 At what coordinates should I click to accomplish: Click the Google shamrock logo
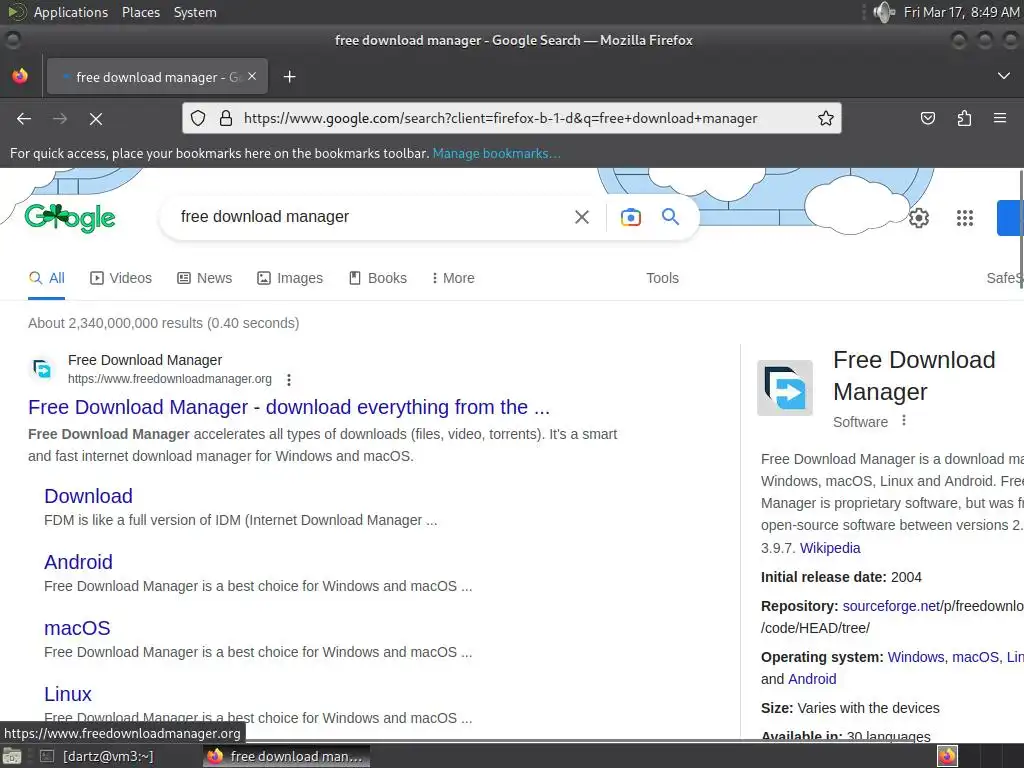pyautogui.click(x=70, y=217)
